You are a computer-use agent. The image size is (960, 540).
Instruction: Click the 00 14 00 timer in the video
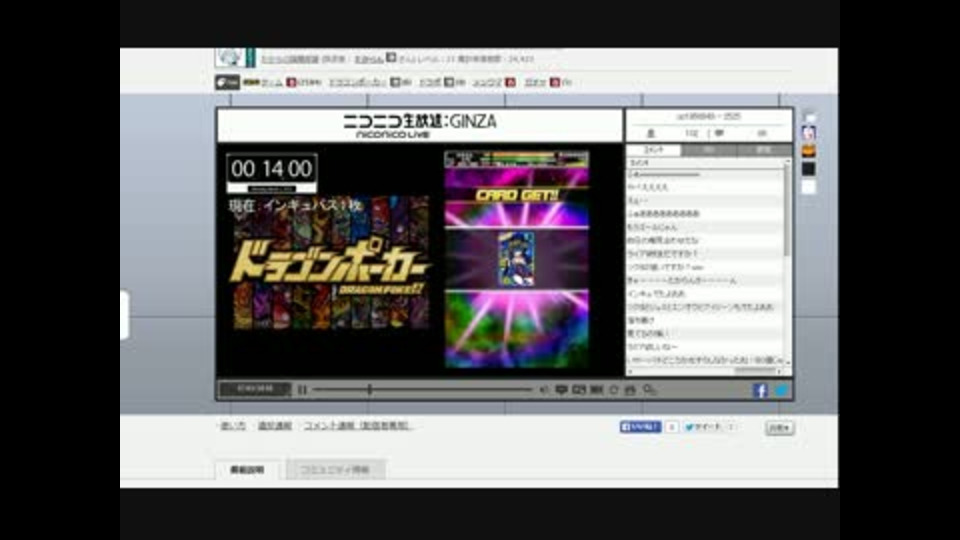pyautogui.click(x=272, y=169)
